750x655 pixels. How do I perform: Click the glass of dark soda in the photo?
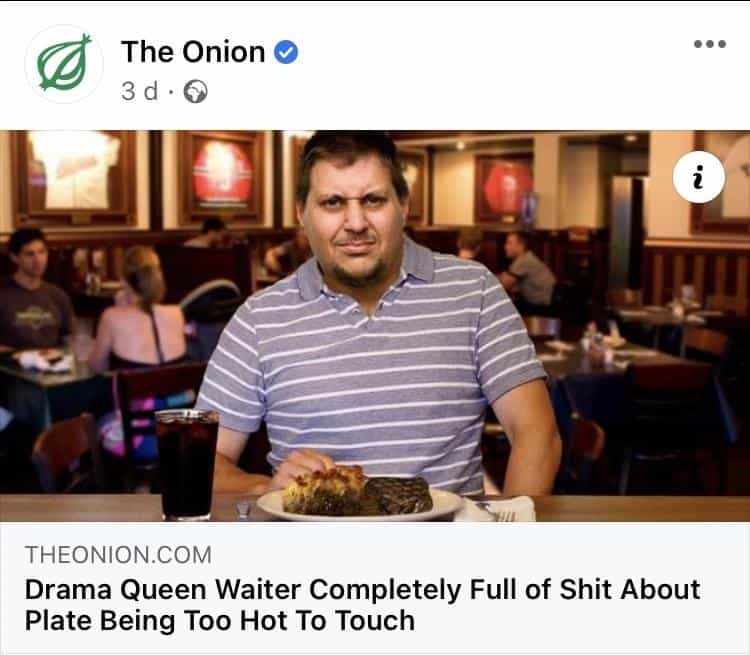pyautogui.click(x=187, y=465)
